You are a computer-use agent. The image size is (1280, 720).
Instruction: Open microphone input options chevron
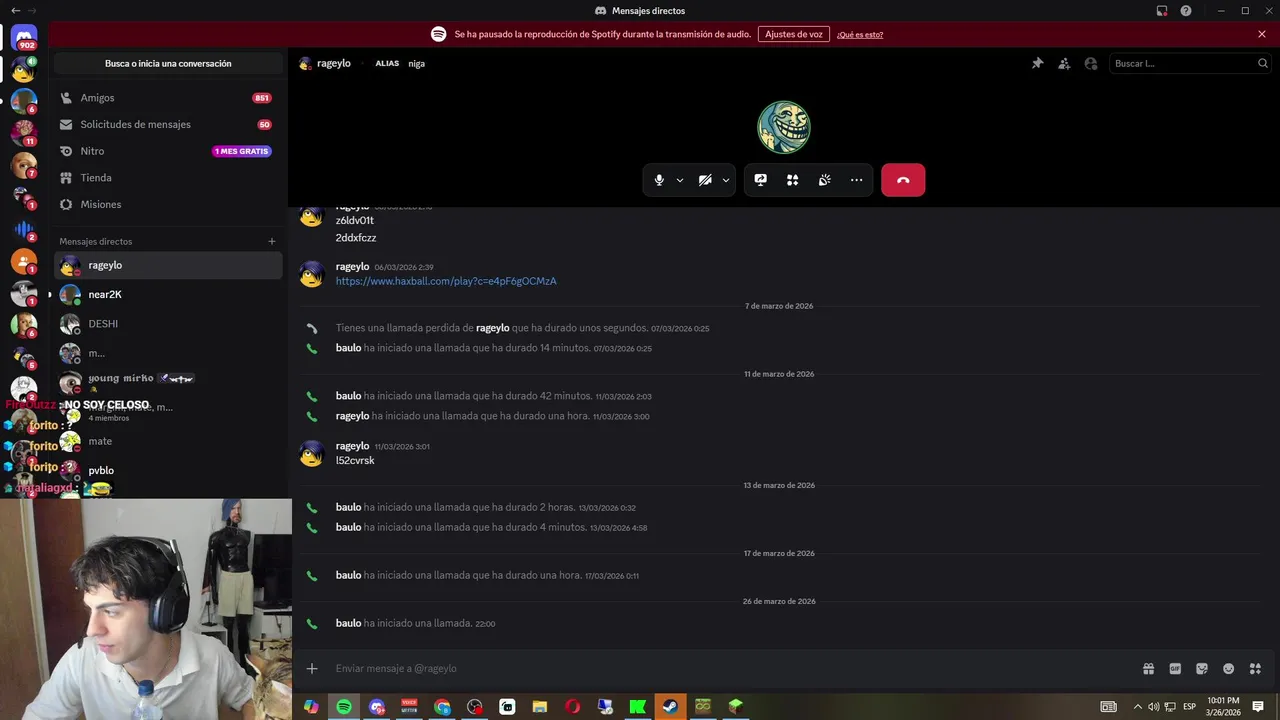tap(680, 180)
